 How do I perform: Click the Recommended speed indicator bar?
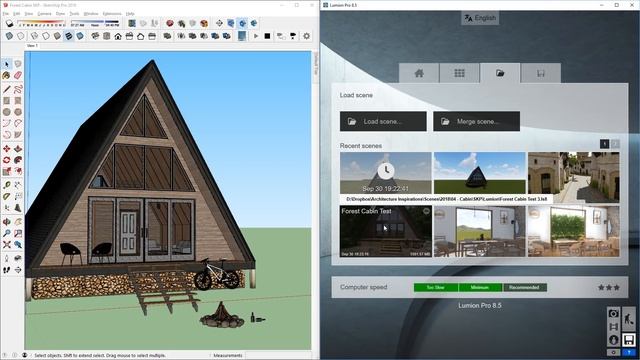pyautogui.click(x=525, y=287)
